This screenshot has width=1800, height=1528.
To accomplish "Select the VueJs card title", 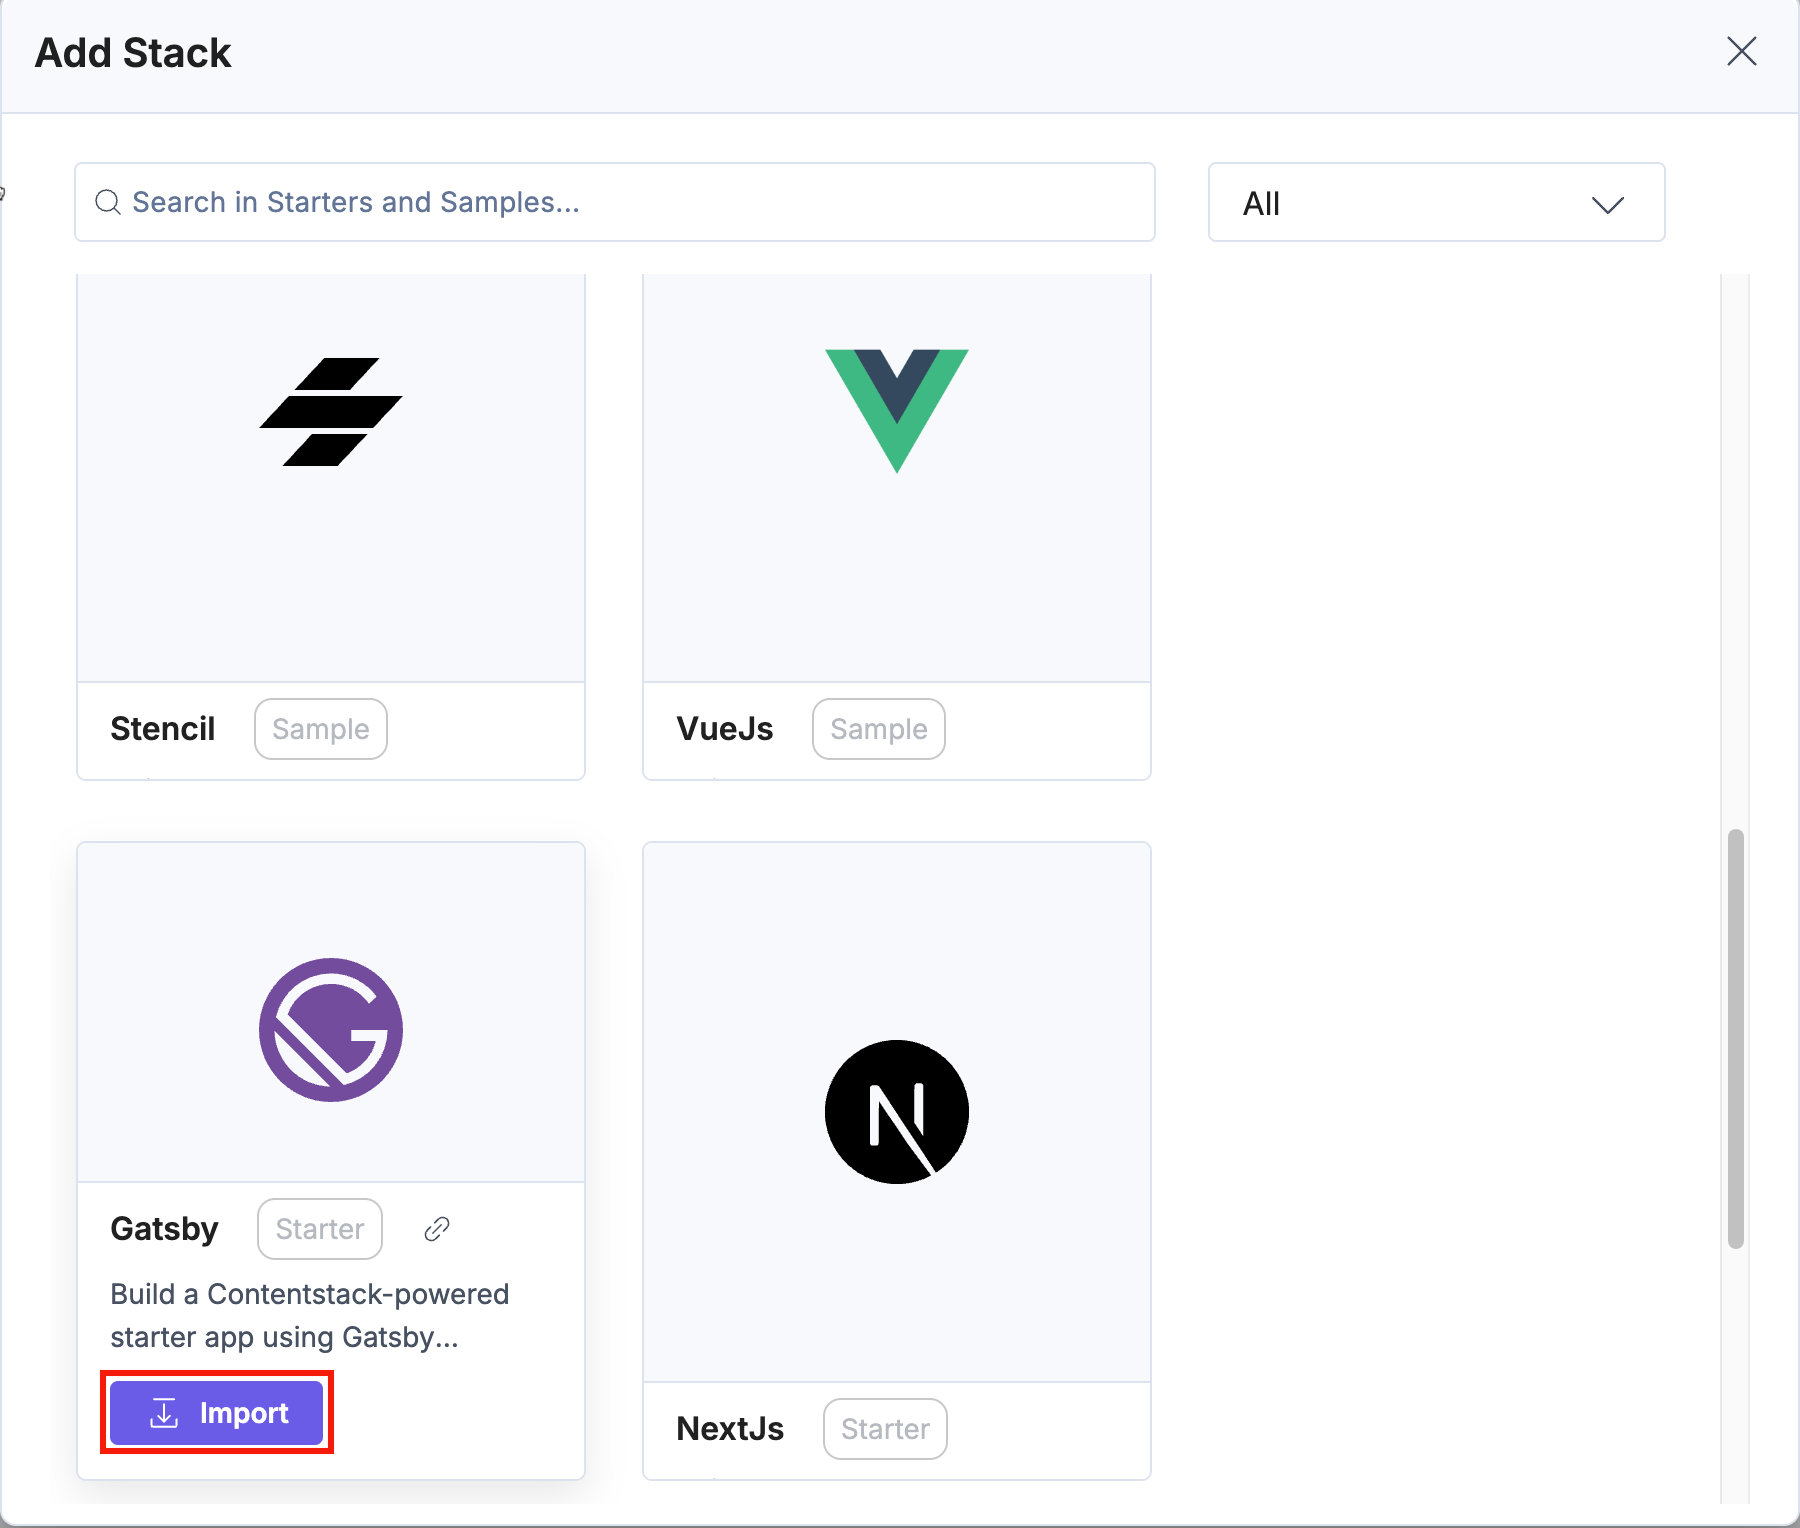I will 725,729.
